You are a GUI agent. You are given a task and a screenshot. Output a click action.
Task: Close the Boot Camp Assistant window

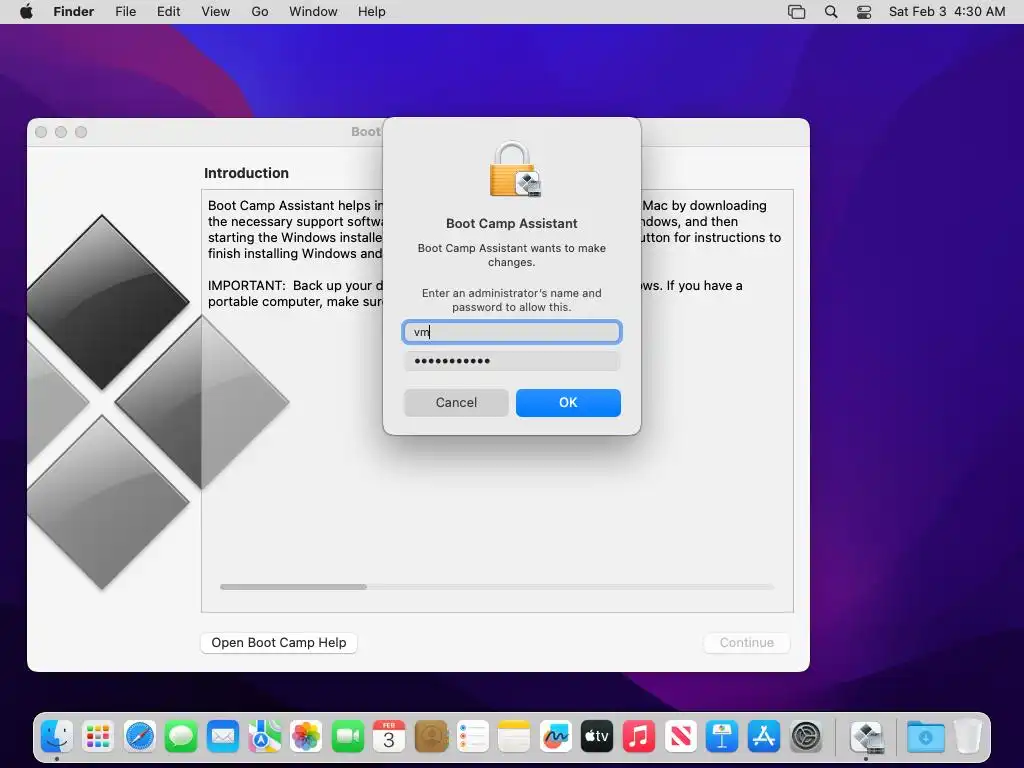point(41,132)
